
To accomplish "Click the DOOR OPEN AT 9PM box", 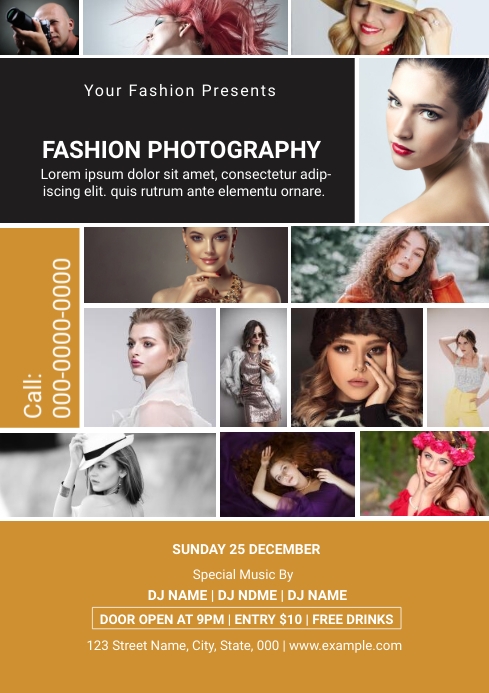I will tap(247, 618).
